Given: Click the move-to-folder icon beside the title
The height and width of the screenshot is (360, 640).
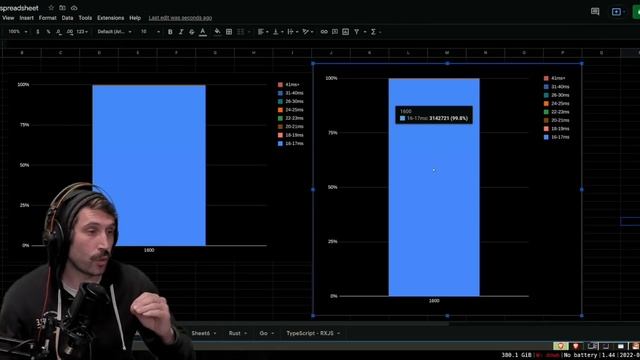Looking at the screenshot, I should click(x=62, y=8).
